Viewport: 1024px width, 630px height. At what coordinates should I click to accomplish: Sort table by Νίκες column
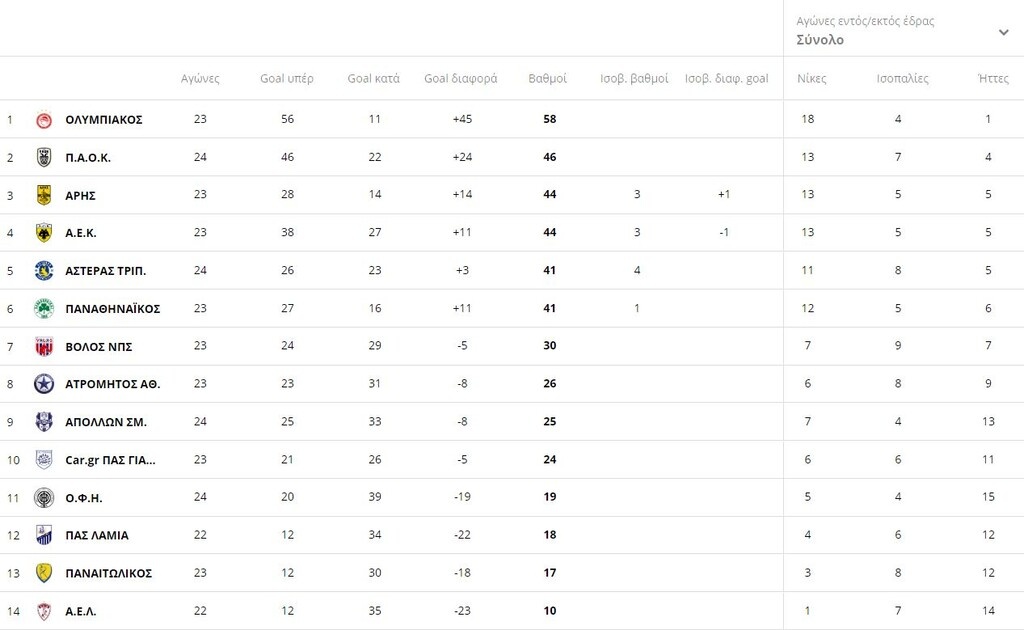[811, 79]
